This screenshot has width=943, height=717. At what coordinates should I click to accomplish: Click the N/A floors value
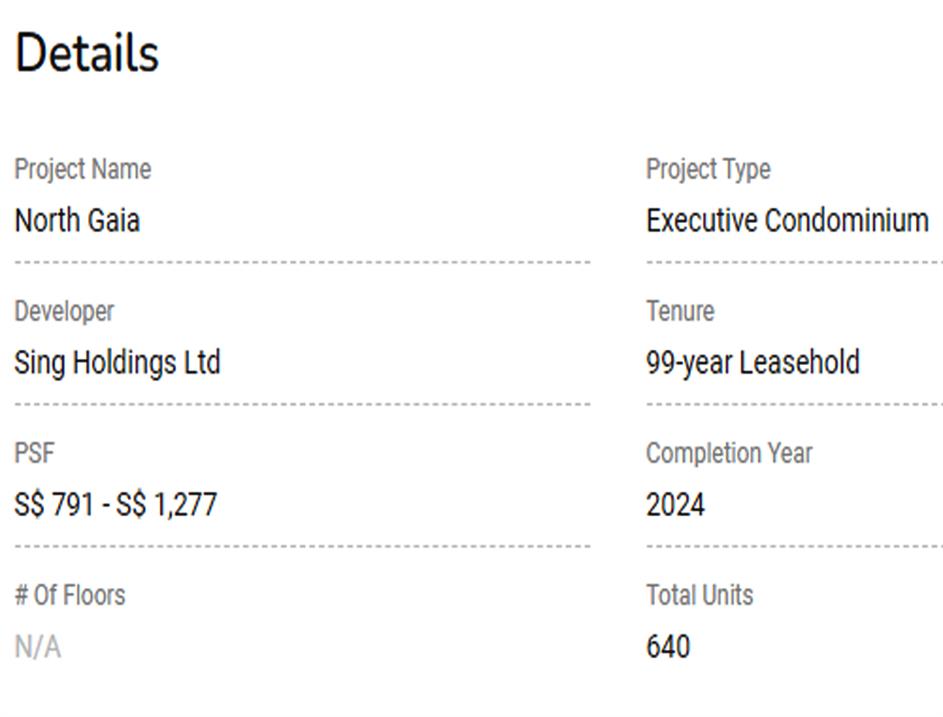38,647
